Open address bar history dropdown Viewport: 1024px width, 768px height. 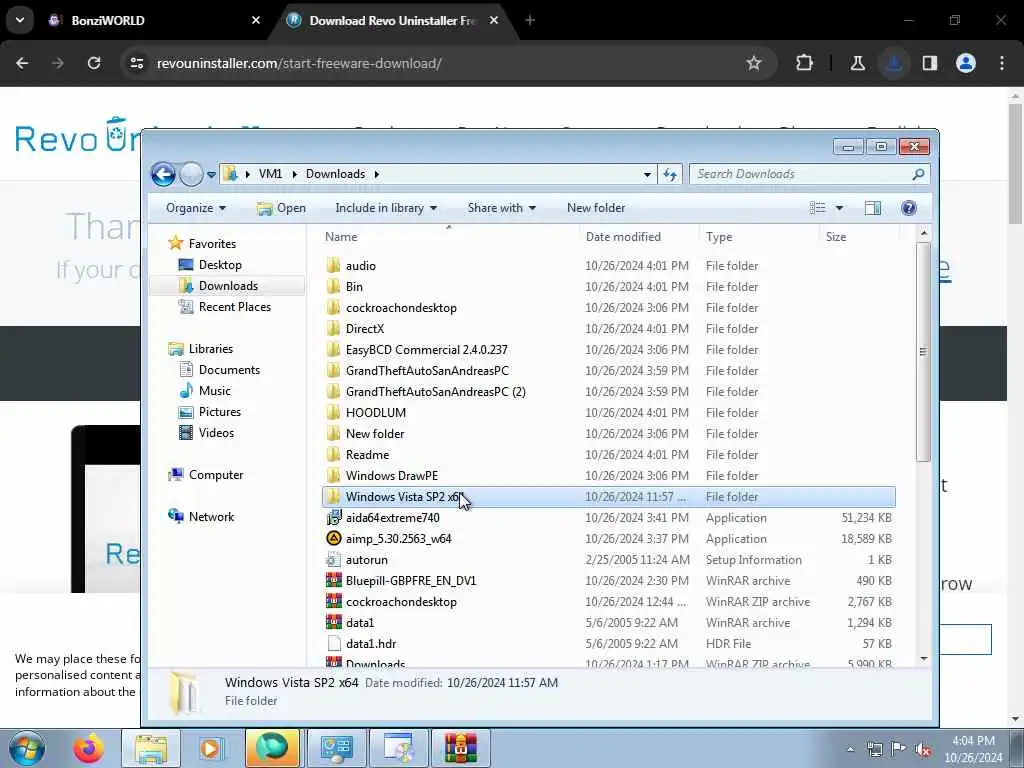[x=647, y=174]
